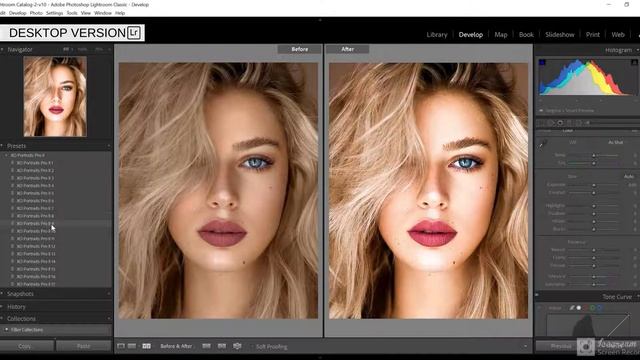
Task: Select the Adjustment Brush tool
Action: [587, 122]
